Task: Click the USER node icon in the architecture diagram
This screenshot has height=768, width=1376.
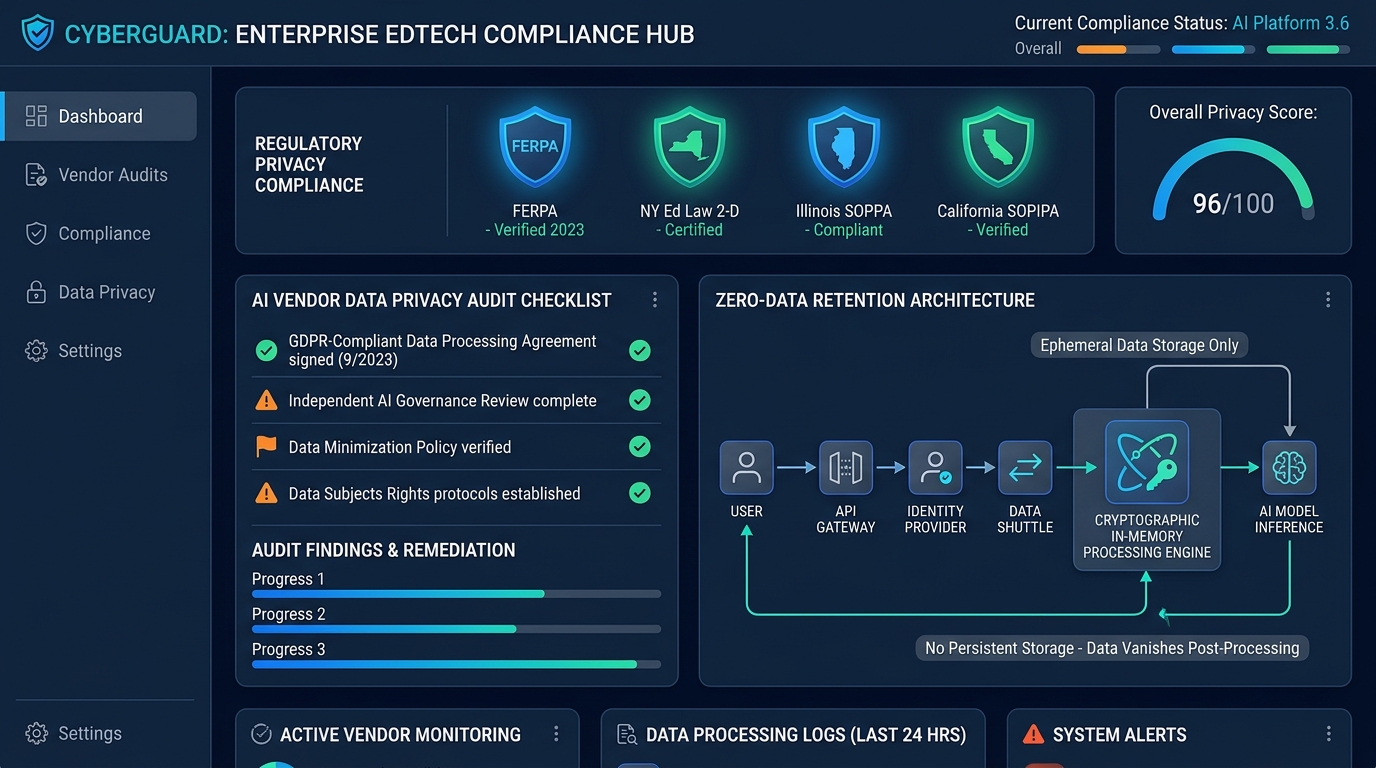Action: [x=746, y=467]
